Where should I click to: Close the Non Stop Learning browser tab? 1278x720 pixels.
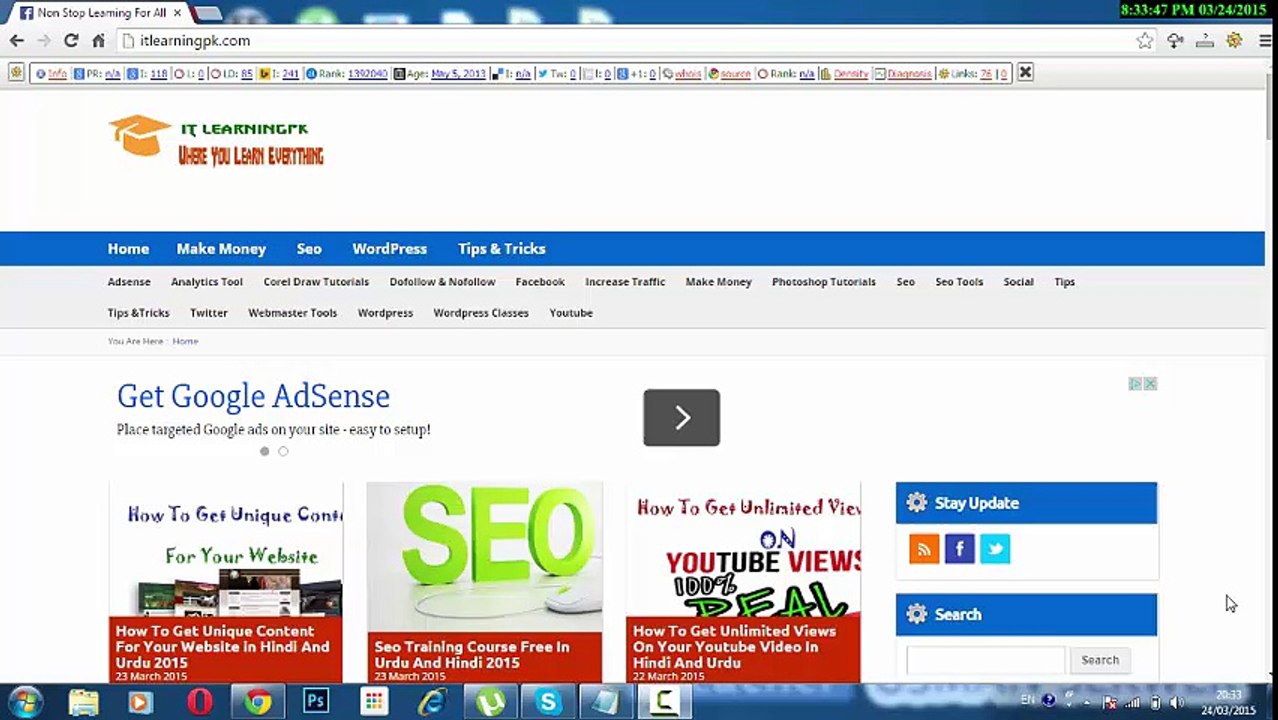(178, 13)
